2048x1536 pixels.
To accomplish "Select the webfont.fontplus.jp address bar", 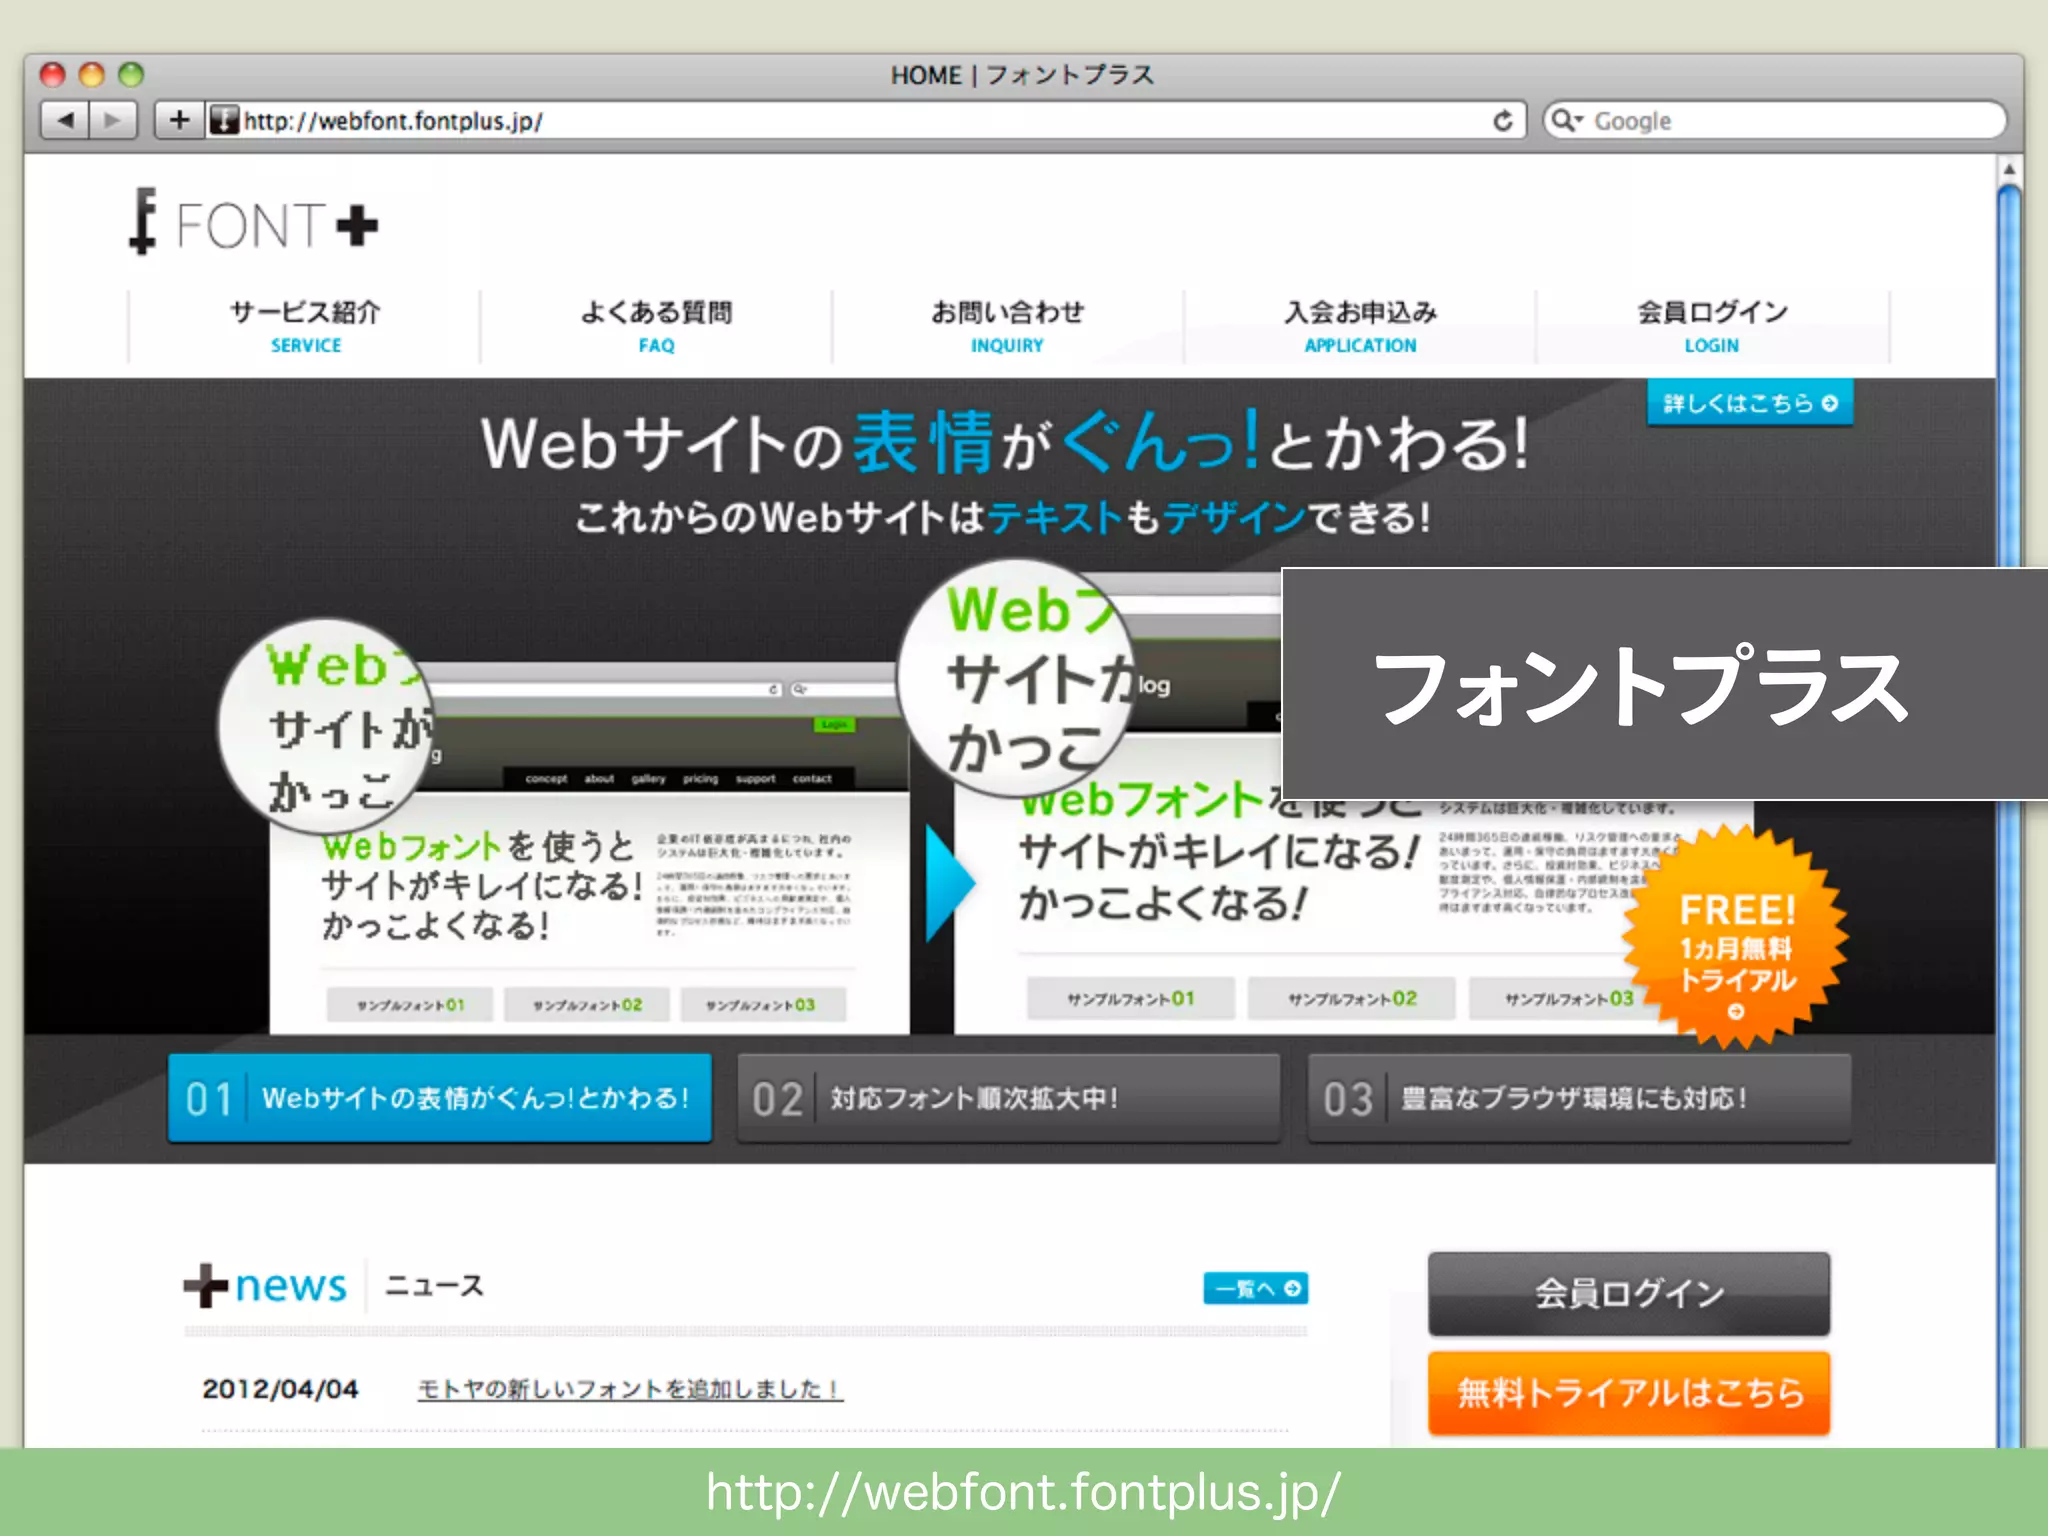I will (865, 121).
